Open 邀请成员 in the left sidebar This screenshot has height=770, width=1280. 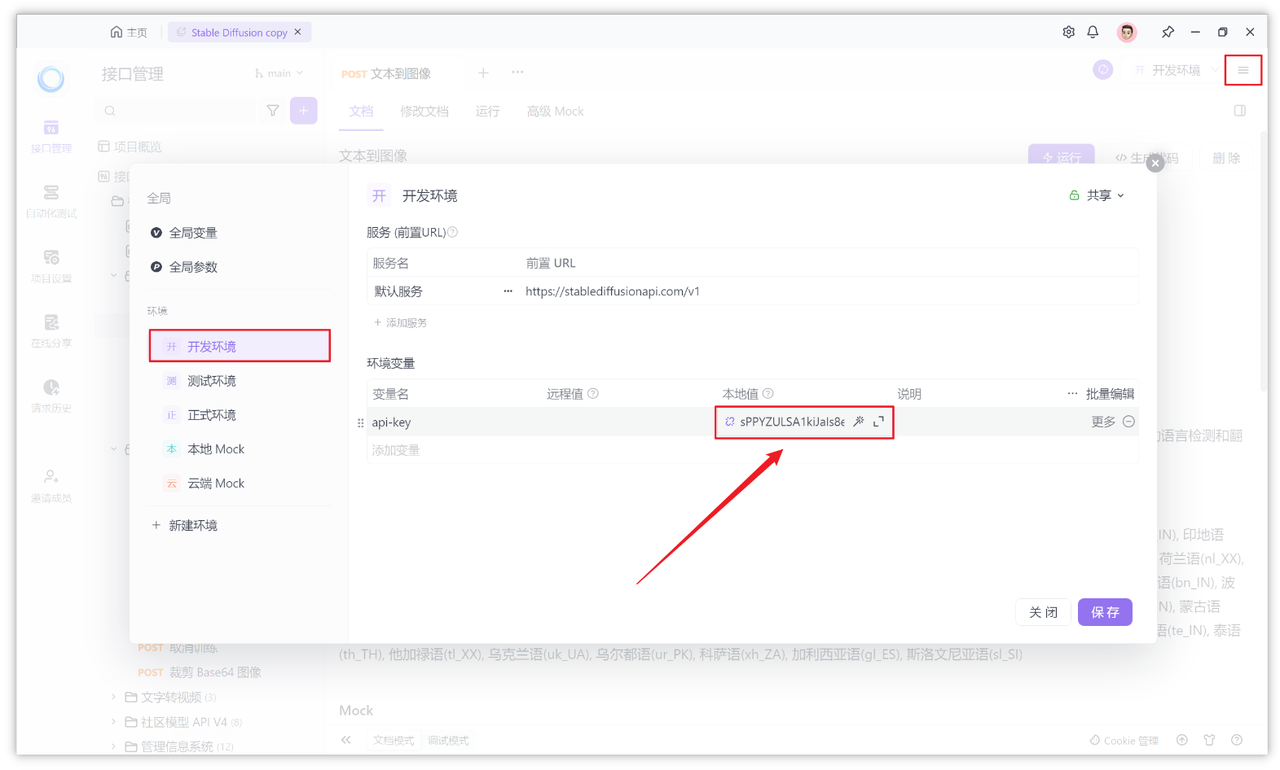pyautogui.click(x=51, y=486)
